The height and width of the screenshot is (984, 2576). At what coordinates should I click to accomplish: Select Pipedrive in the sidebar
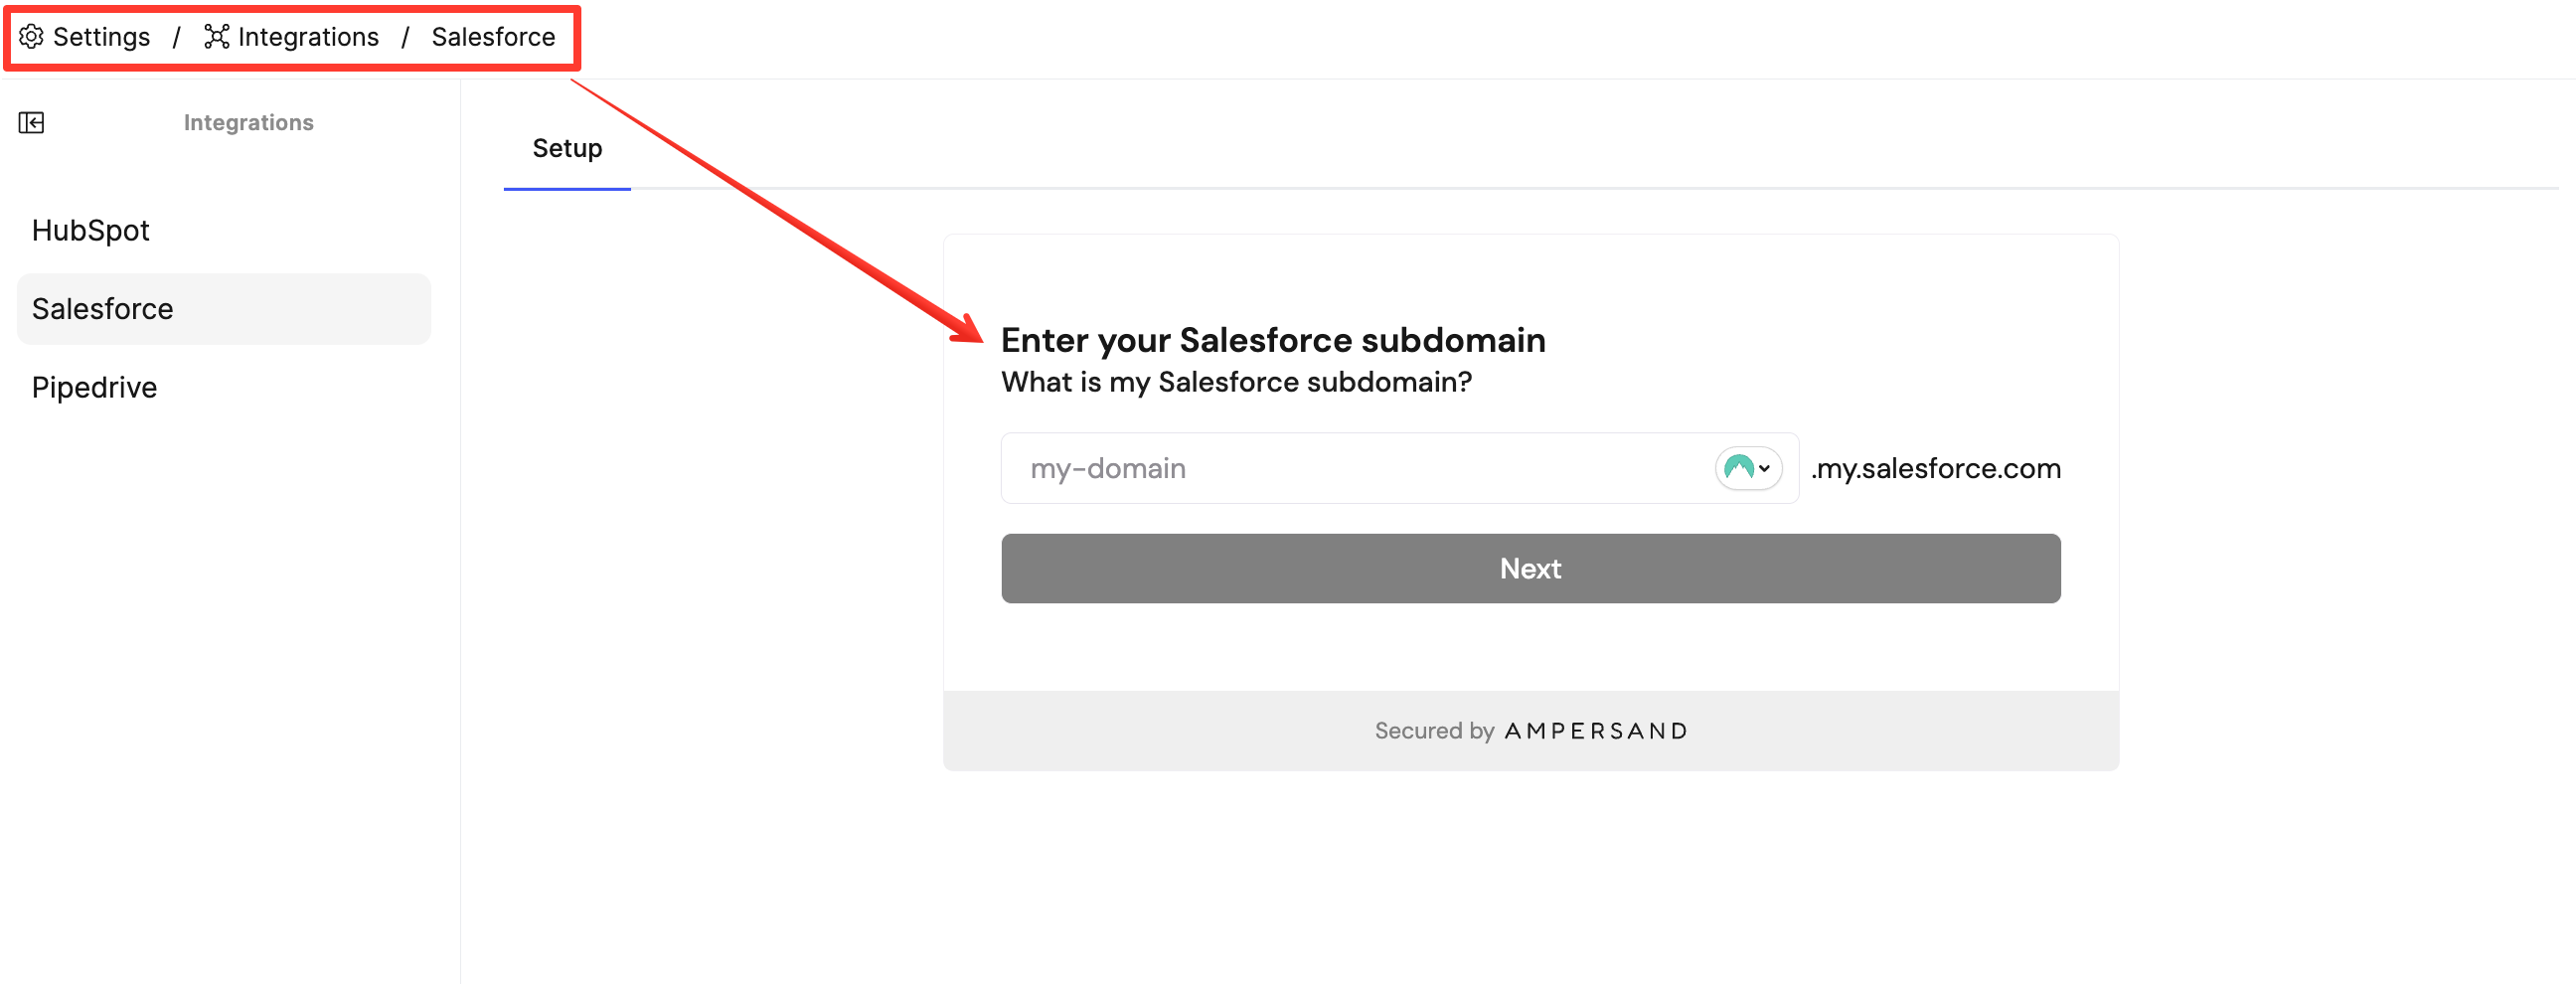(94, 387)
